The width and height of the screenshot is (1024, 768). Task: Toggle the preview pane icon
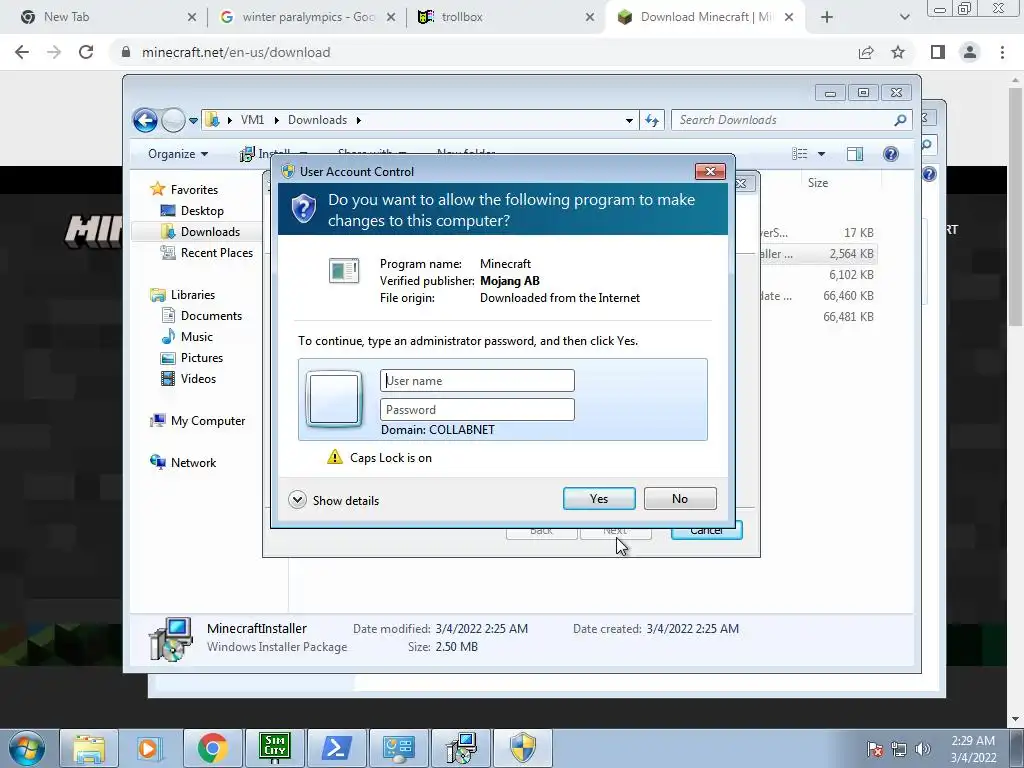coord(855,153)
